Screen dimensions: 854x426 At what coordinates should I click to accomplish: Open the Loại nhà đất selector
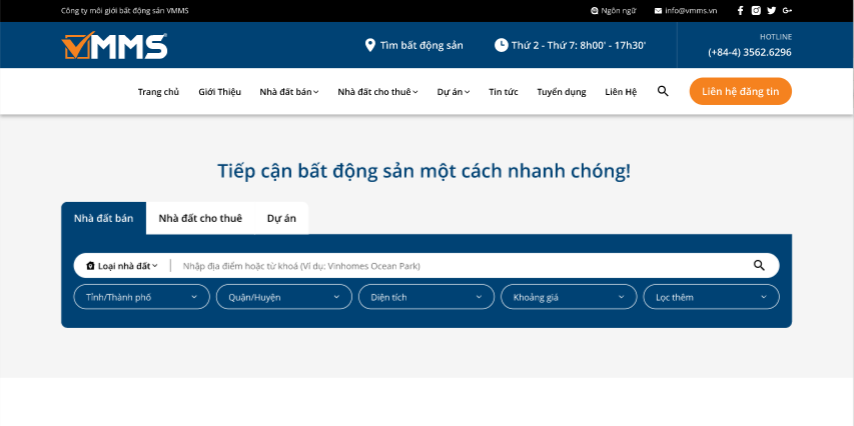(122, 266)
